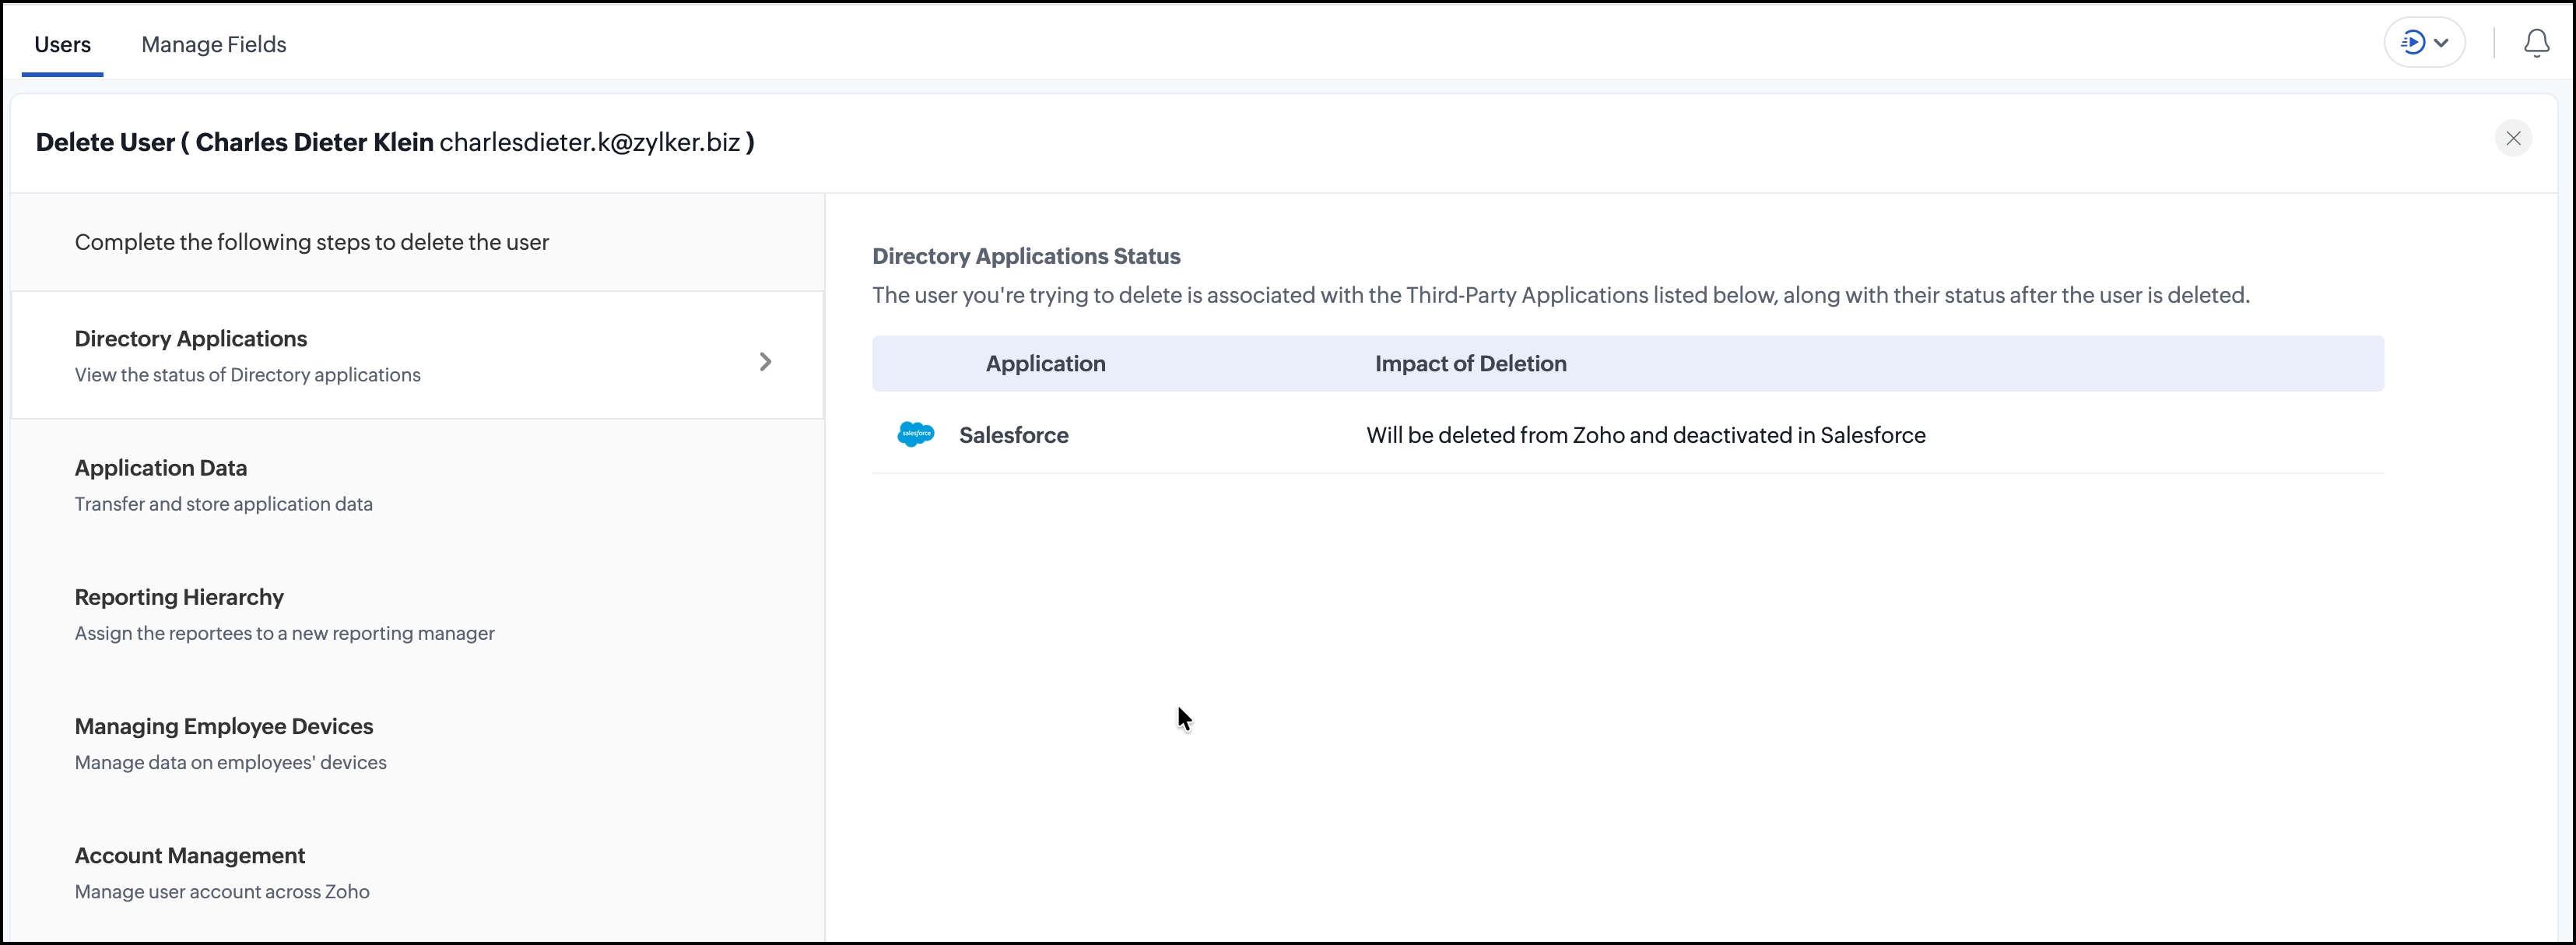Screen dimensions: 2576x945
Task: Click the Impact of Deletion column header
Action: point(1470,364)
